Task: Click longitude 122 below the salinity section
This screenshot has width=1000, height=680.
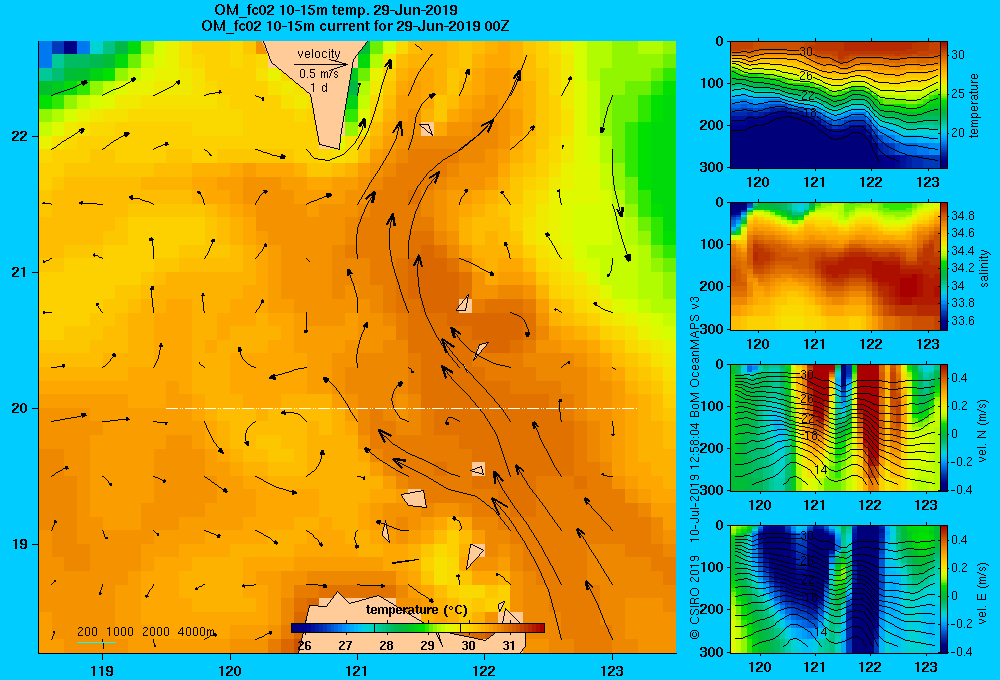Action: click(870, 344)
